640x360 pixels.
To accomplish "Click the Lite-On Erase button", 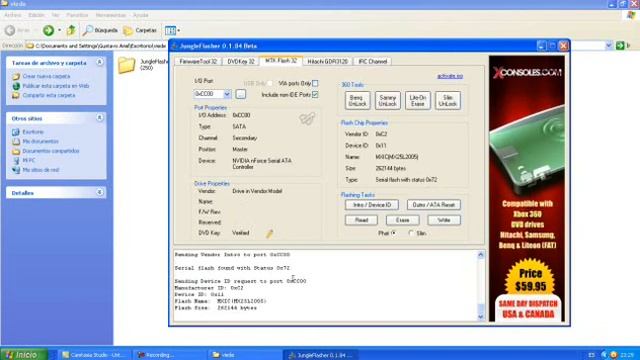I will pos(418,100).
